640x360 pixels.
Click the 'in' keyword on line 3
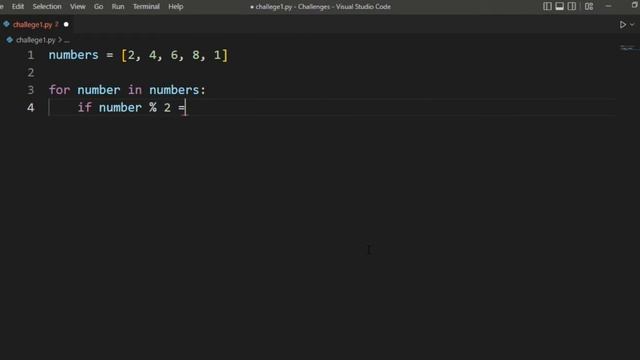135,90
